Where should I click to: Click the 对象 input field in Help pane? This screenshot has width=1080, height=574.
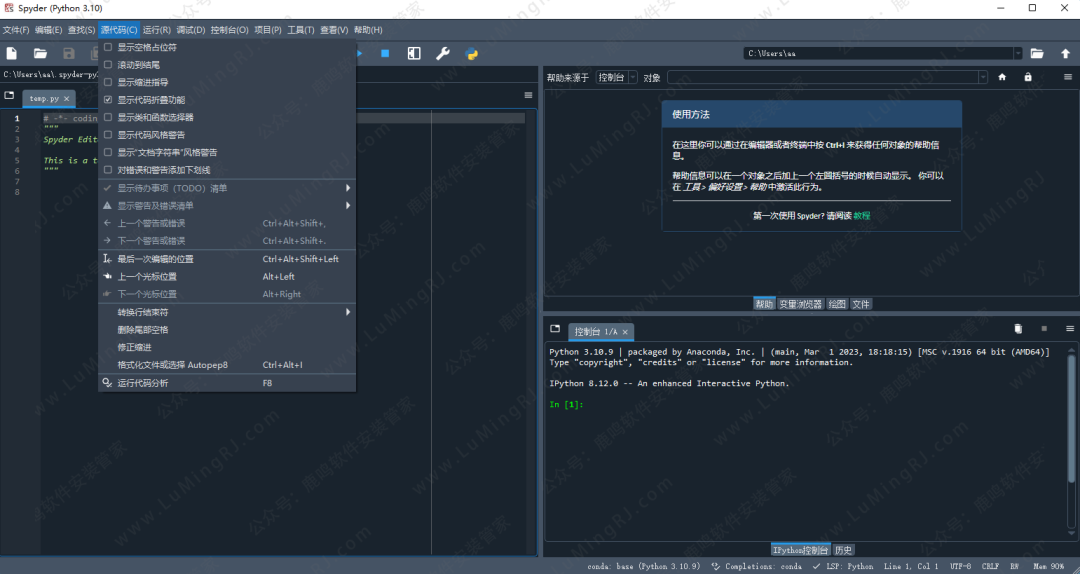(825, 77)
